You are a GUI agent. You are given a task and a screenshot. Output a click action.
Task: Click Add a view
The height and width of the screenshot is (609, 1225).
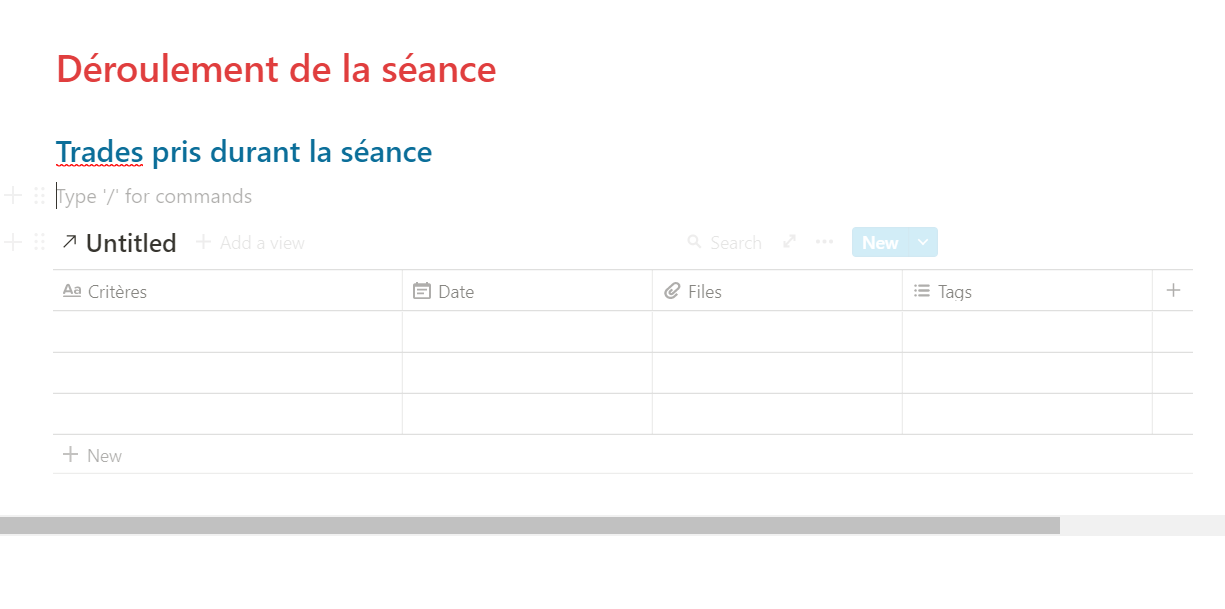pos(250,243)
